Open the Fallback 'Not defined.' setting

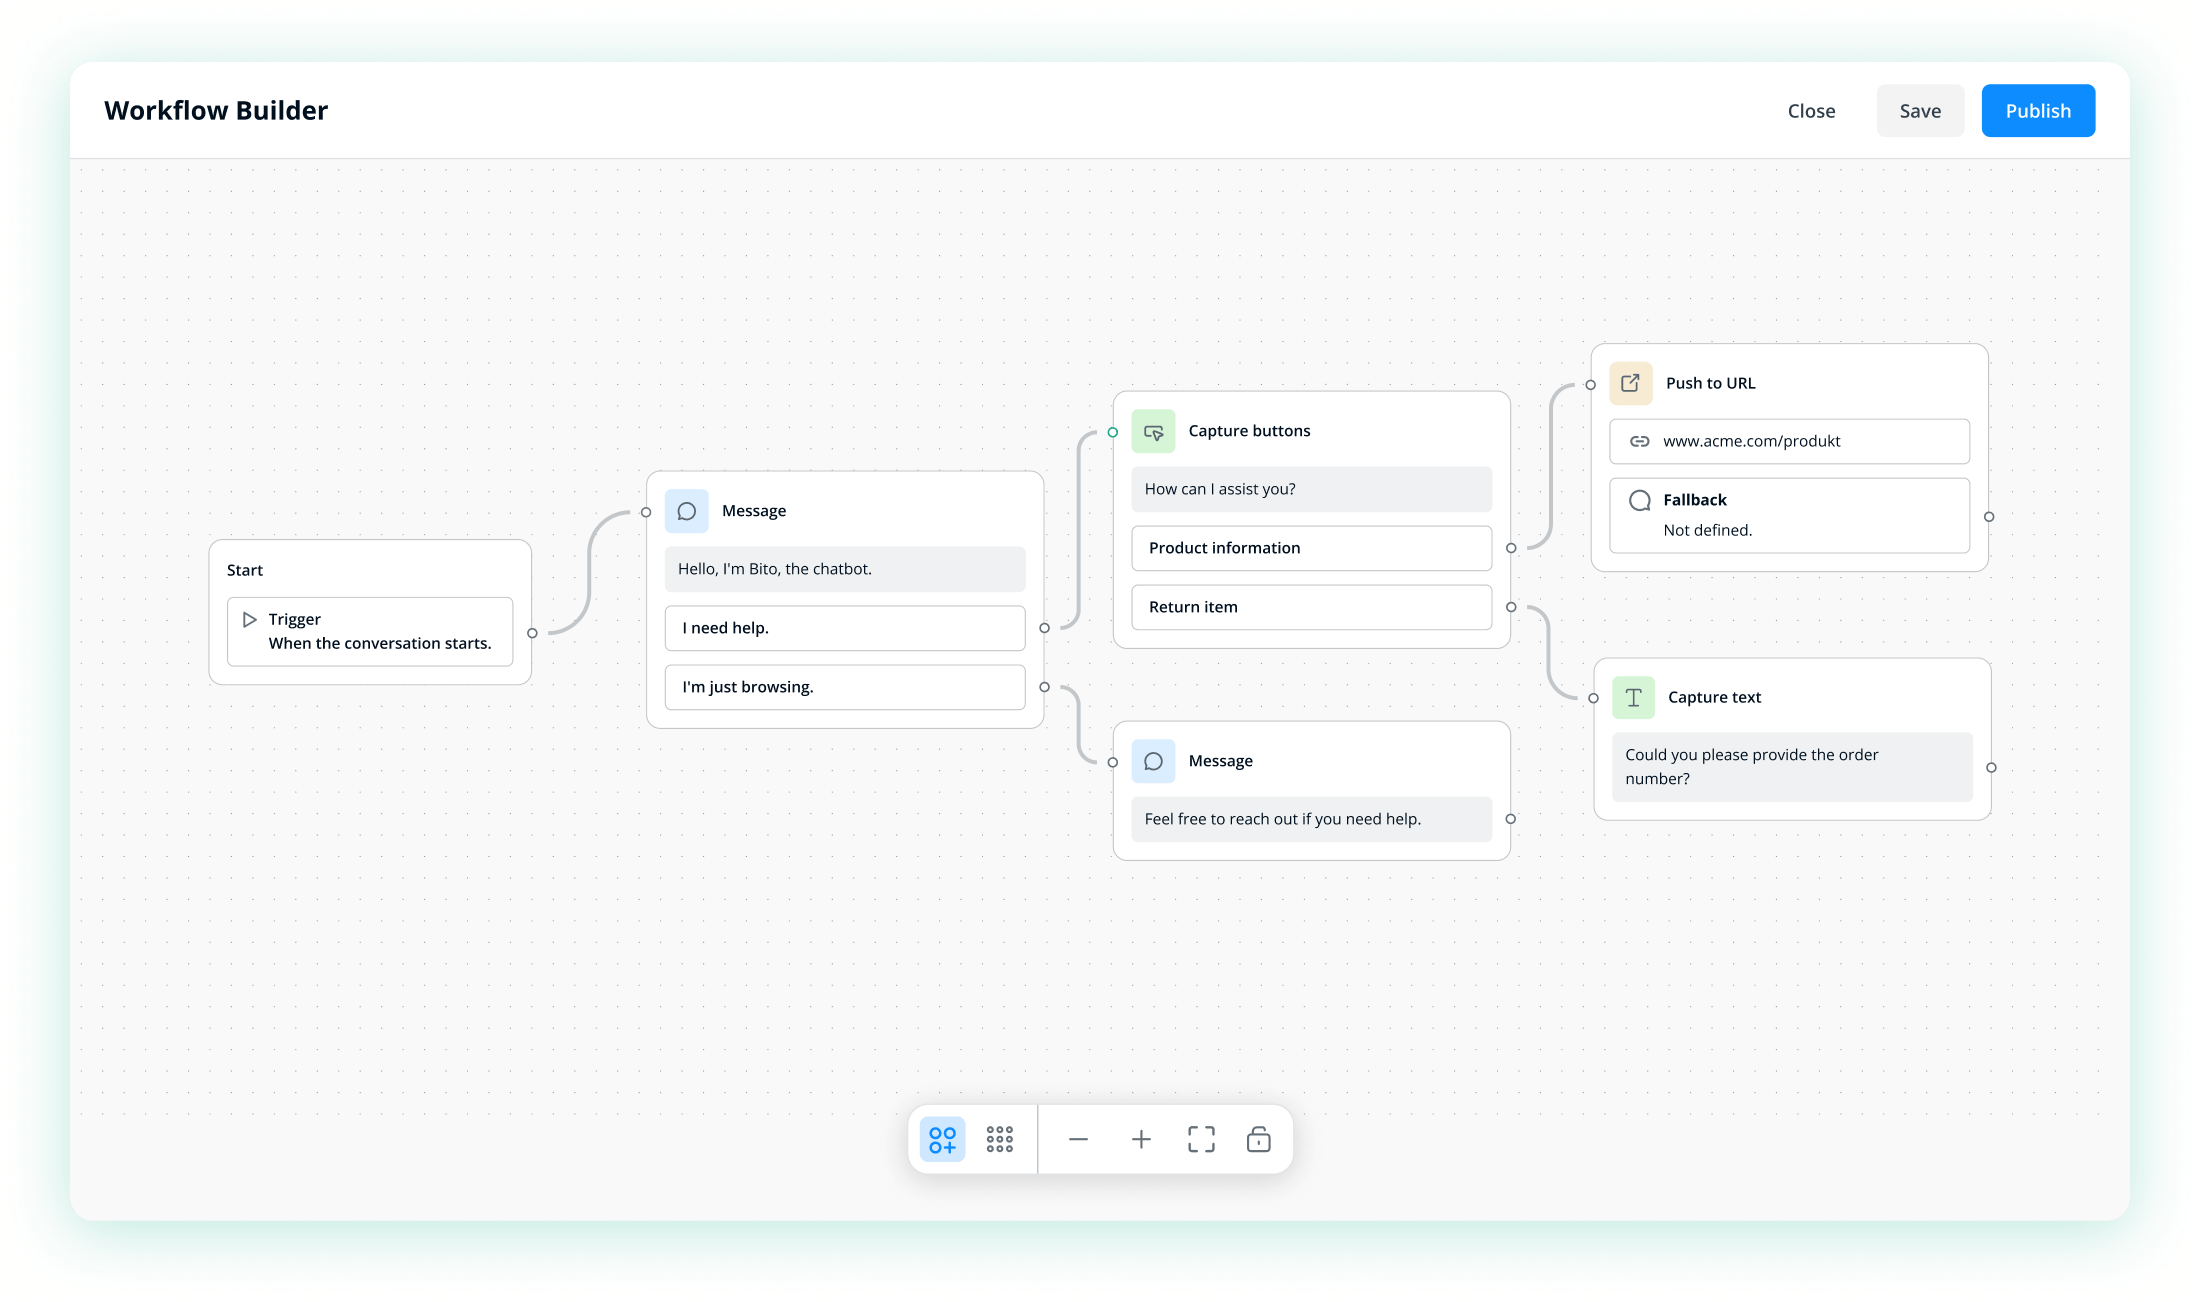1788,515
